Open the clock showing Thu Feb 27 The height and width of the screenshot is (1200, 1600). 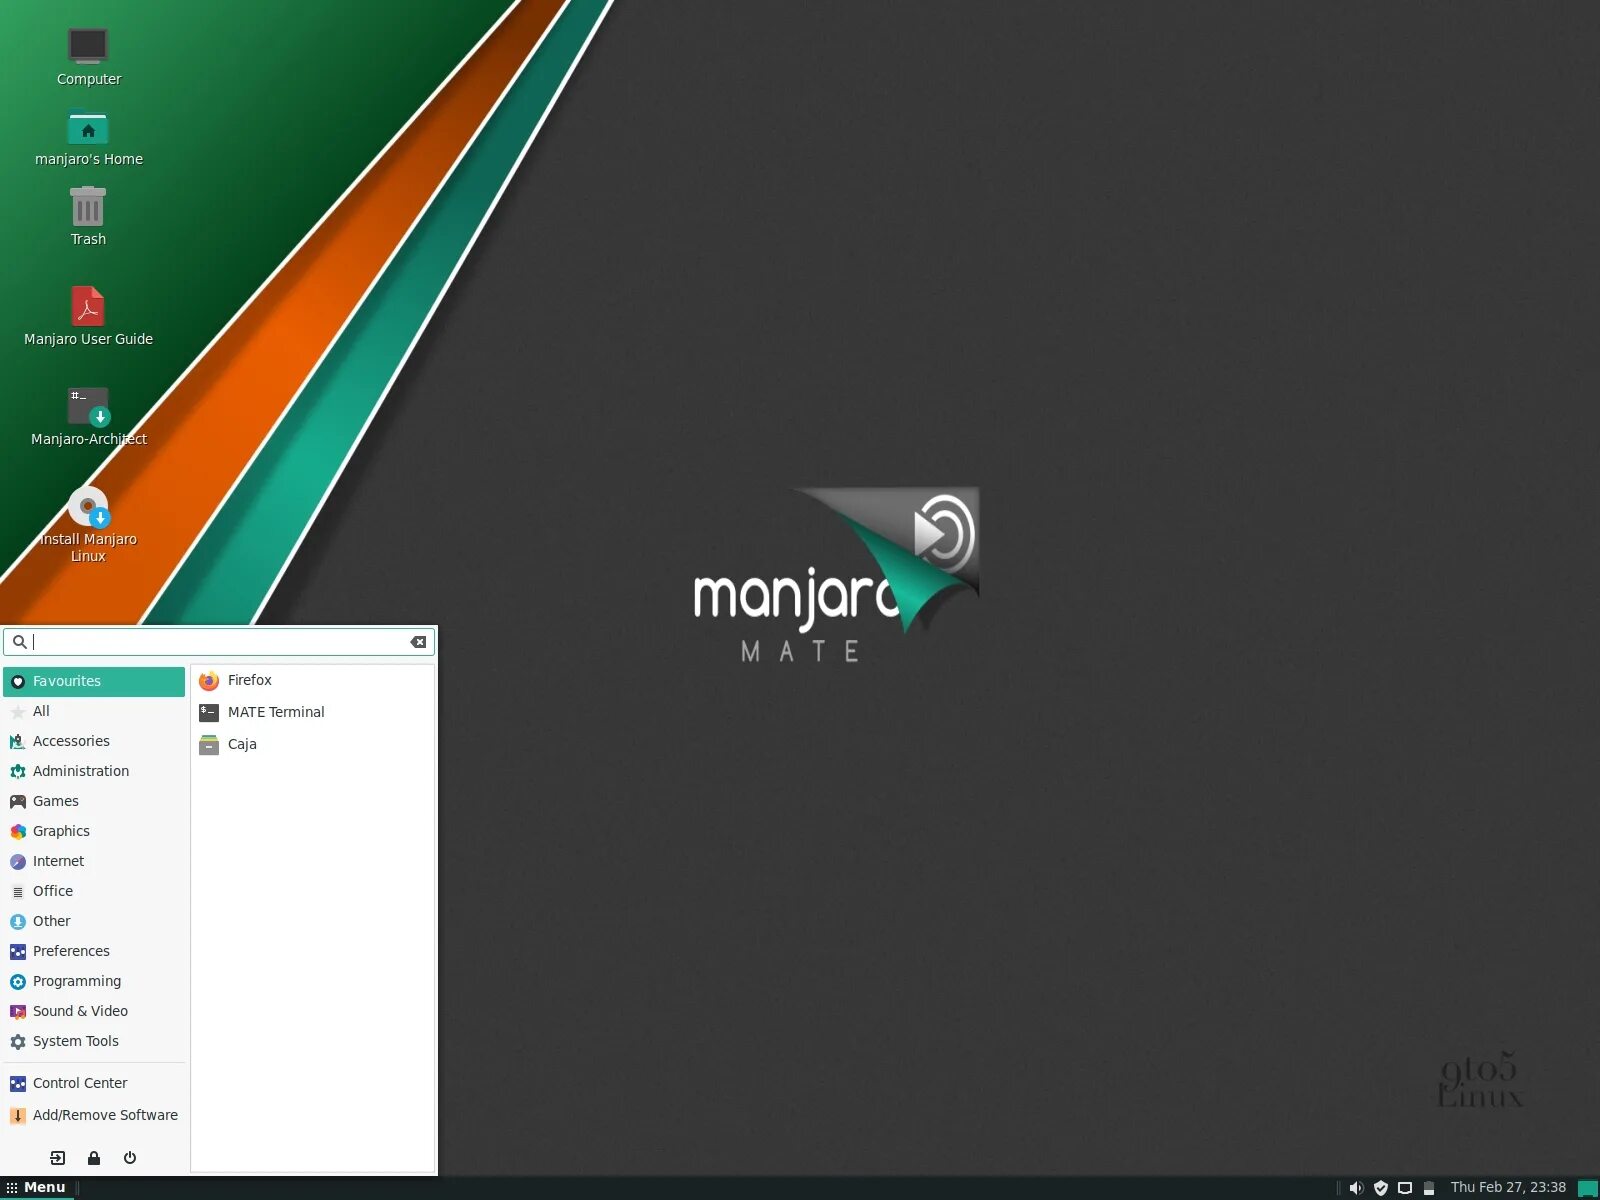tap(1508, 1188)
